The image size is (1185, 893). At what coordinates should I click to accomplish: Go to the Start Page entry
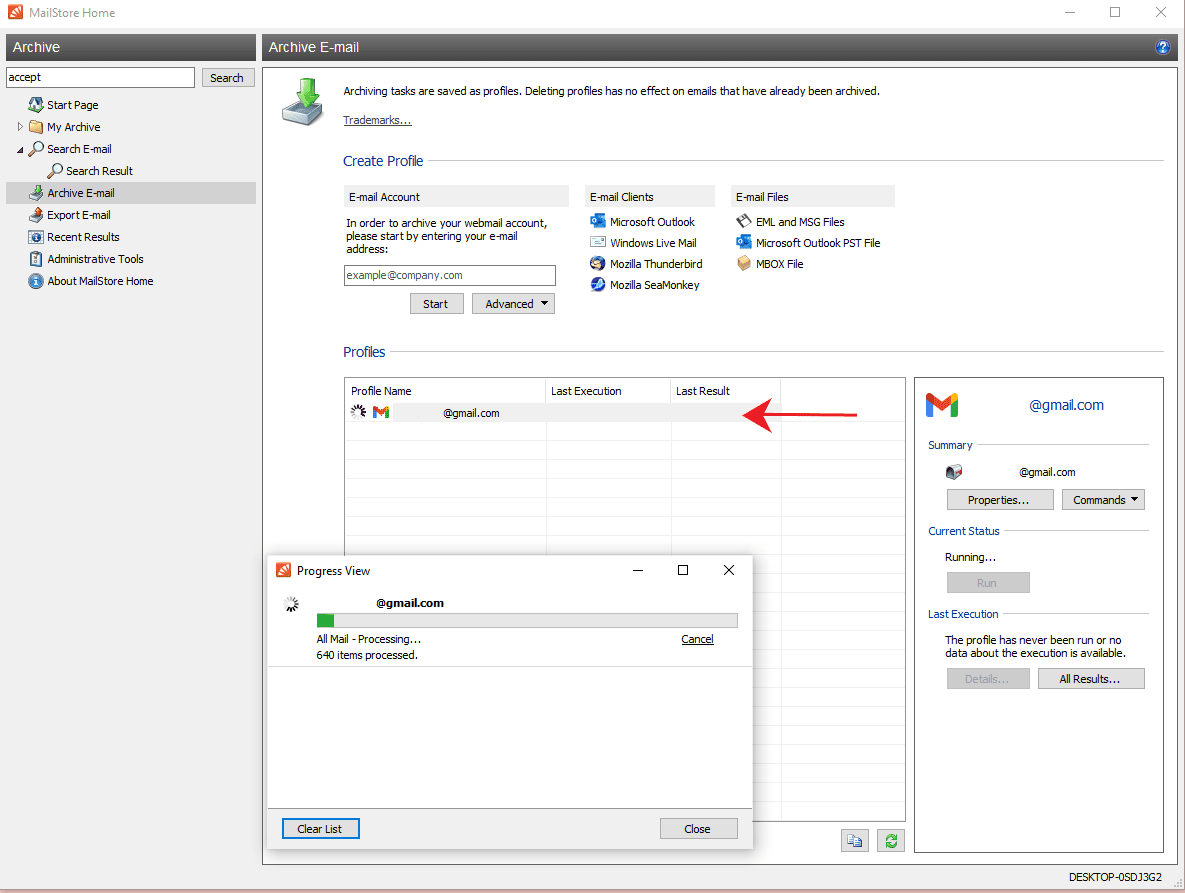(x=71, y=104)
